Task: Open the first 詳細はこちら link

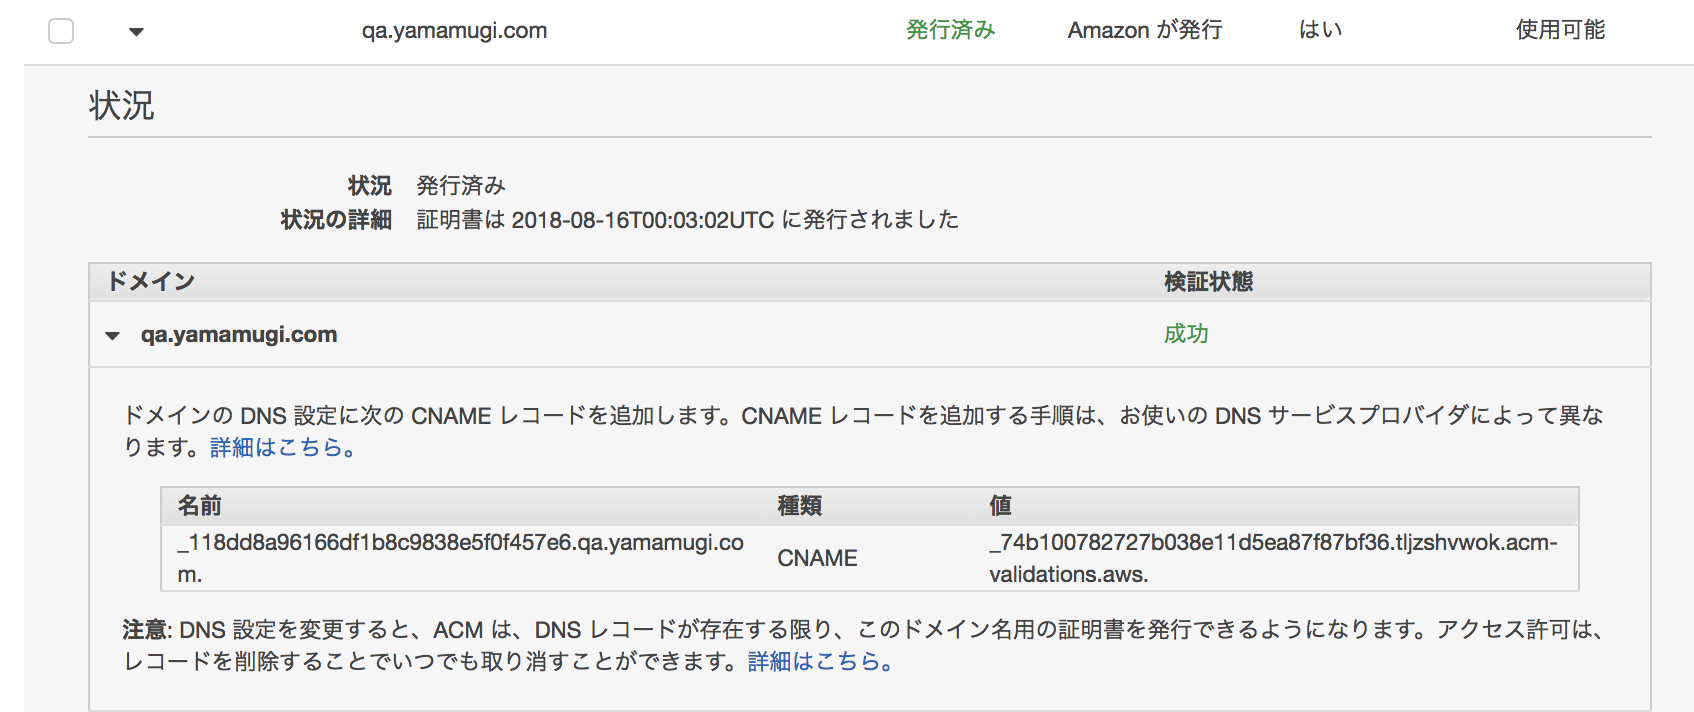Action: tap(283, 447)
